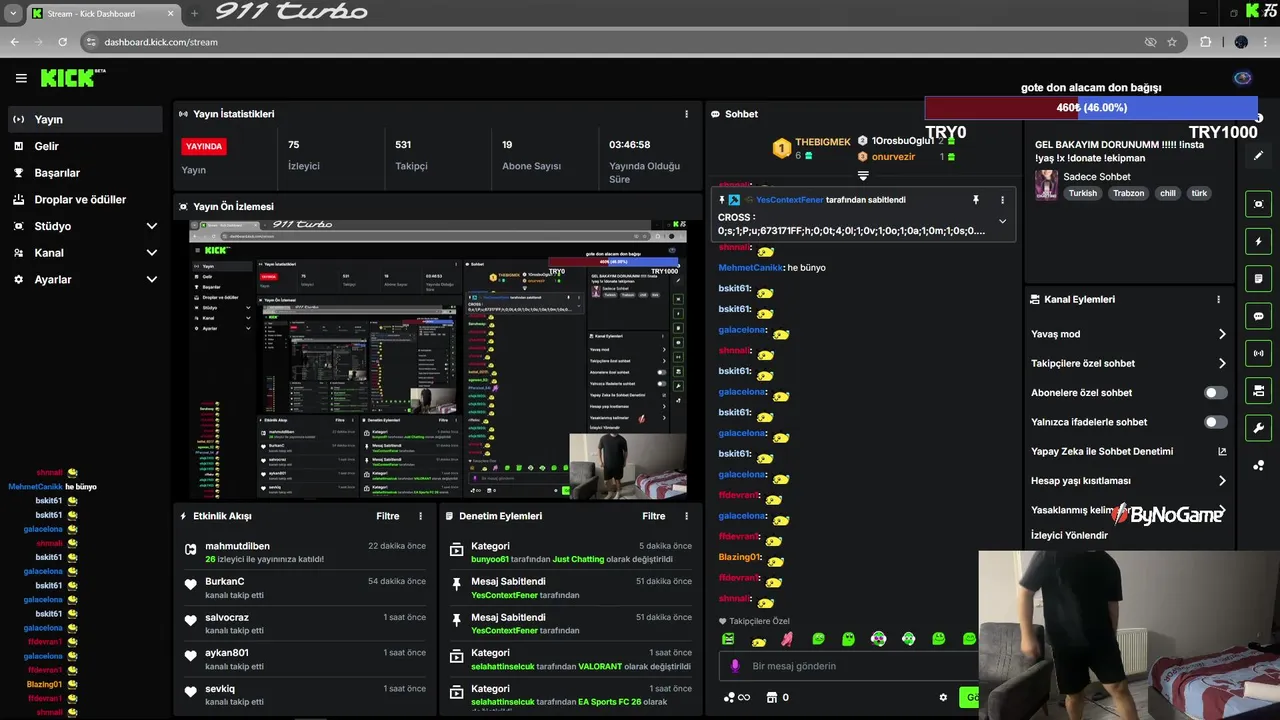Open the hamburger navigation menu
Viewport: 1280px width, 720px height.
[x=21, y=78]
